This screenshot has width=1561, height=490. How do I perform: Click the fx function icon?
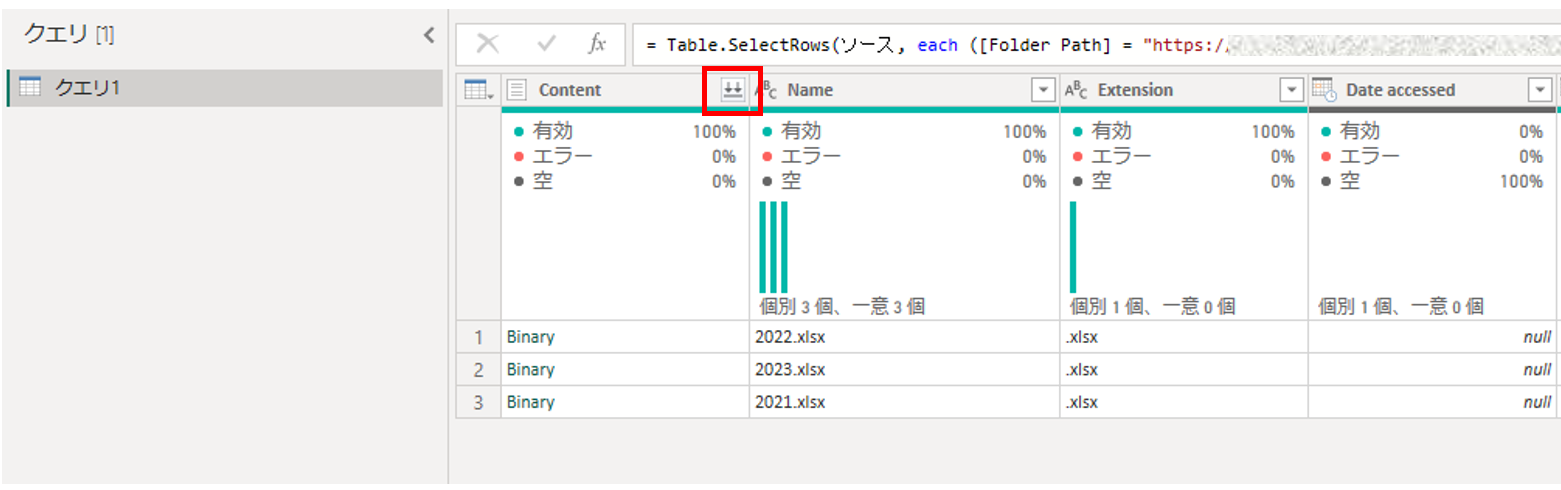[597, 43]
